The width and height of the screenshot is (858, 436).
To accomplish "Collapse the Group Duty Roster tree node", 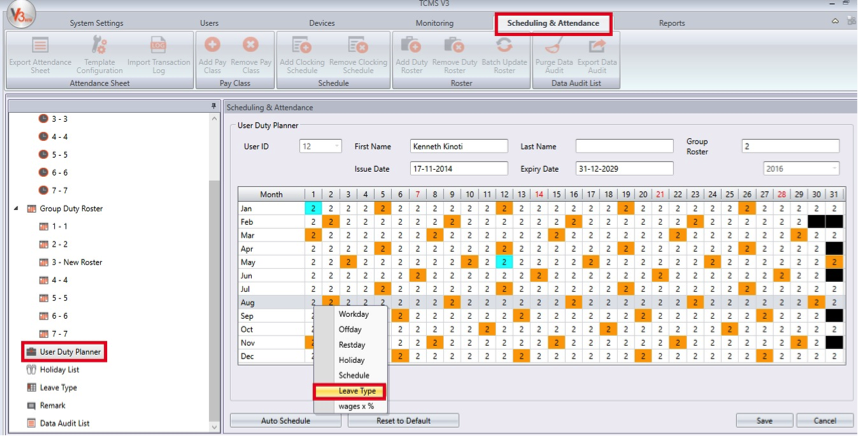I will coord(15,208).
